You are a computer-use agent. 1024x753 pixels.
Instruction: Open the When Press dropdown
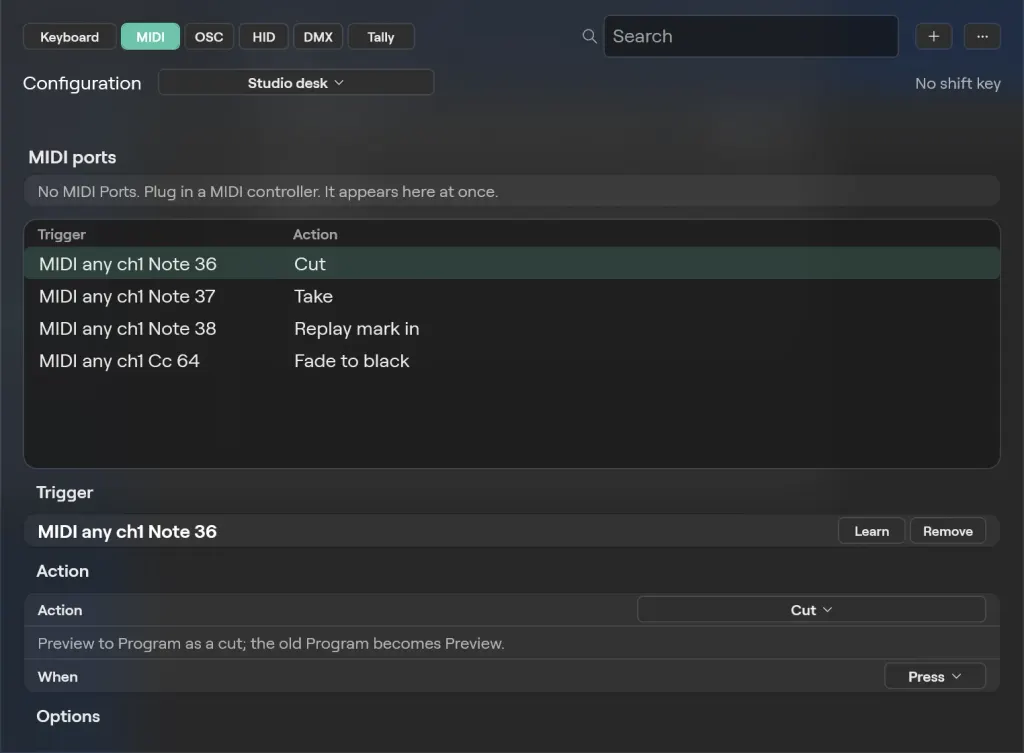pyautogui.click(x=935, y=677)
